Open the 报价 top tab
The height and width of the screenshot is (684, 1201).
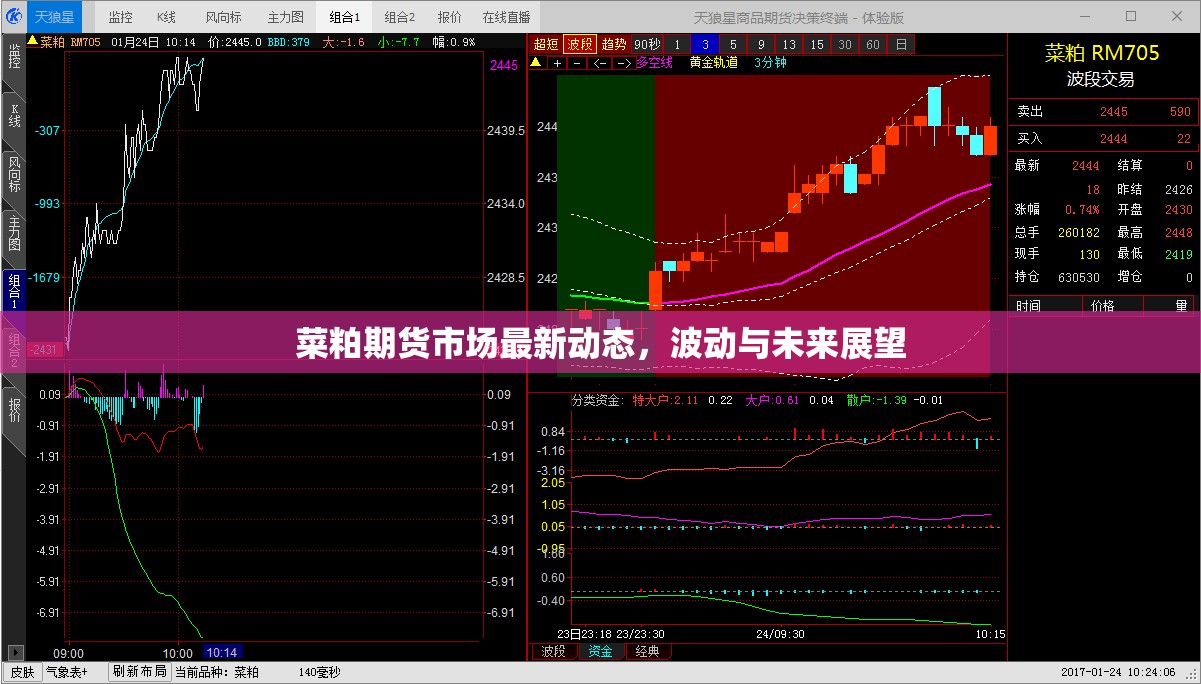[x=450, y=17]
